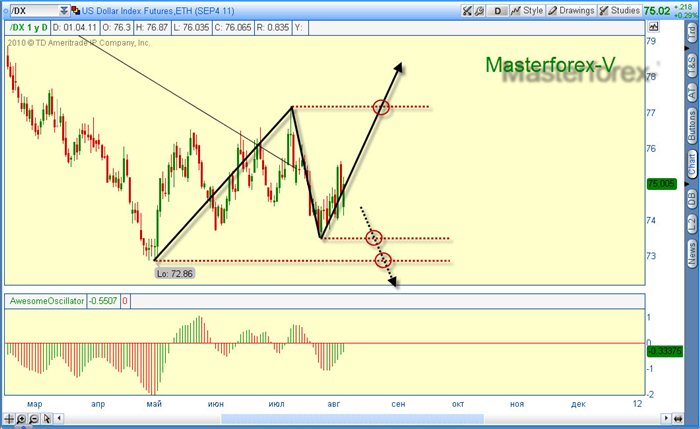
Task: Click the left scroll arrow near pointer tool
Action: [x=58, y=419]
